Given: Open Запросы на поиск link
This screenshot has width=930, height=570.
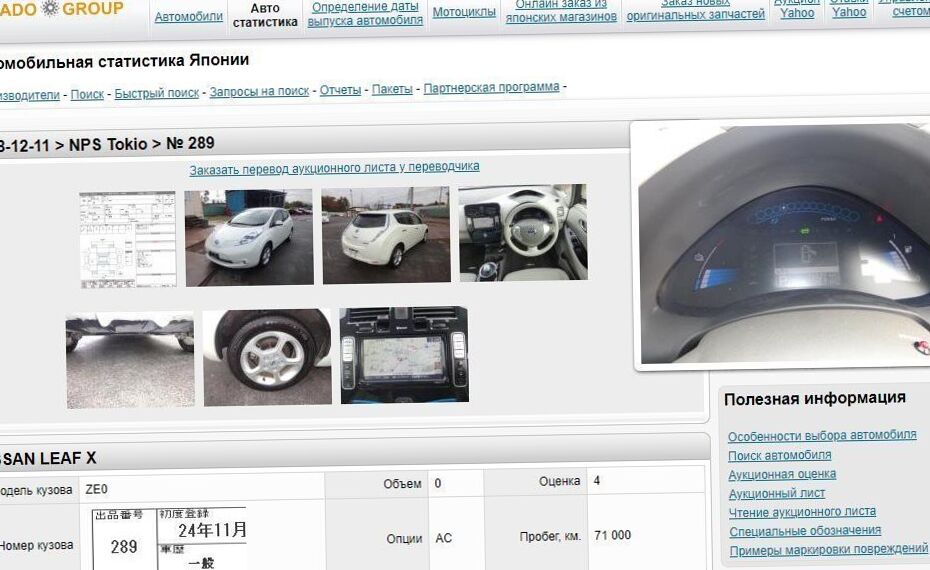Looking at the screenshot, I should [x=259, y=91].
